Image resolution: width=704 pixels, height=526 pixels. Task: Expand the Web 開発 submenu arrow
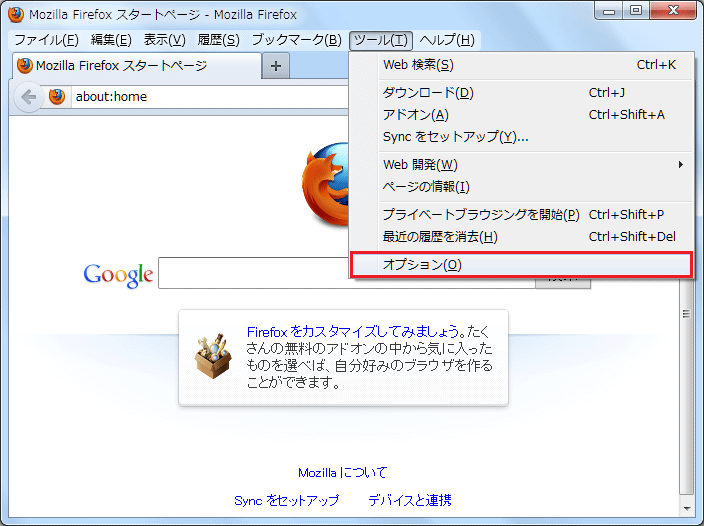coord(681,164)
